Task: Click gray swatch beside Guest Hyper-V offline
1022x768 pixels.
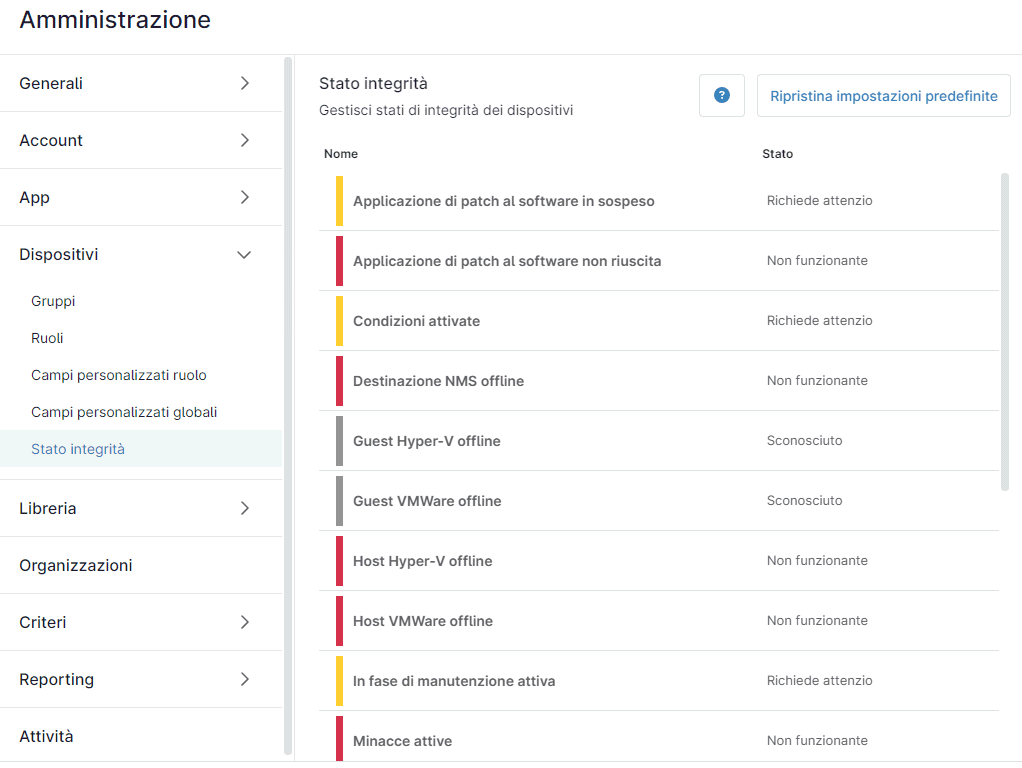Action: [x=339, y=441]
